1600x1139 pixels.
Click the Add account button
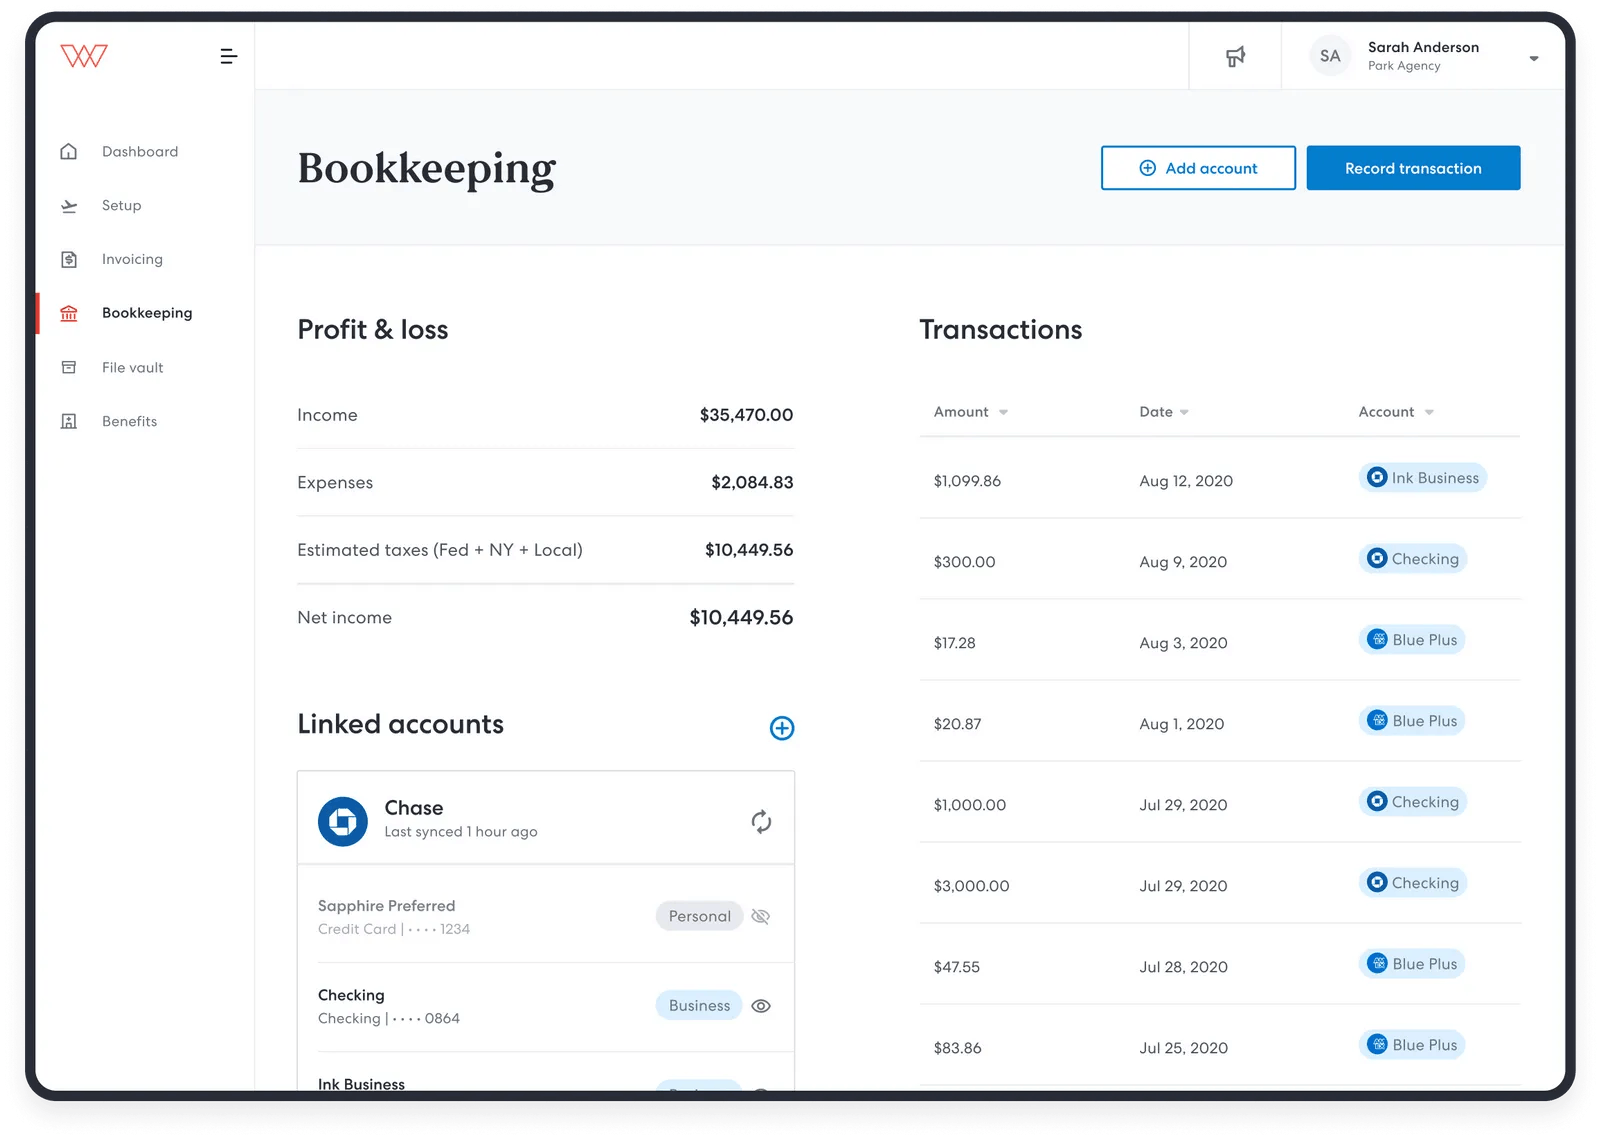pyautogui.click(x=1198, y=168)
